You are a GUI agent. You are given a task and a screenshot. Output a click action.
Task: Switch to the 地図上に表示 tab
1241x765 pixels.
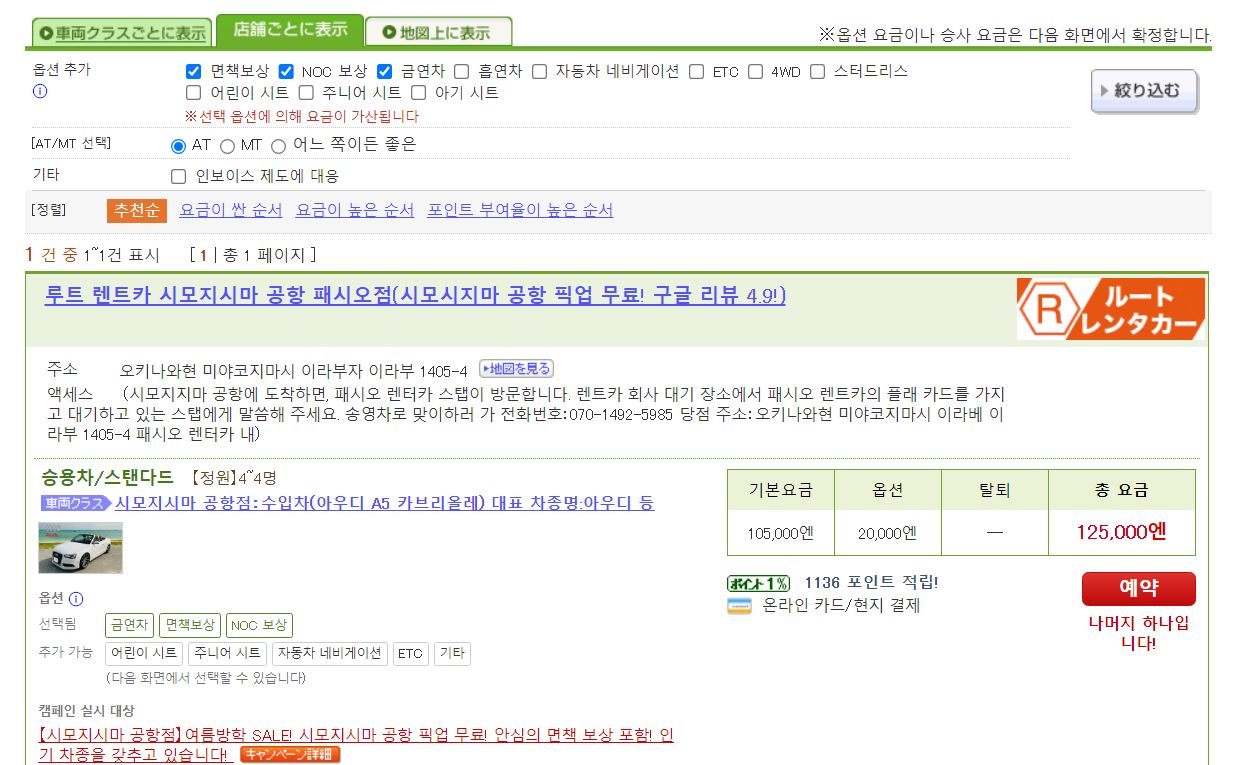(439, 30)
